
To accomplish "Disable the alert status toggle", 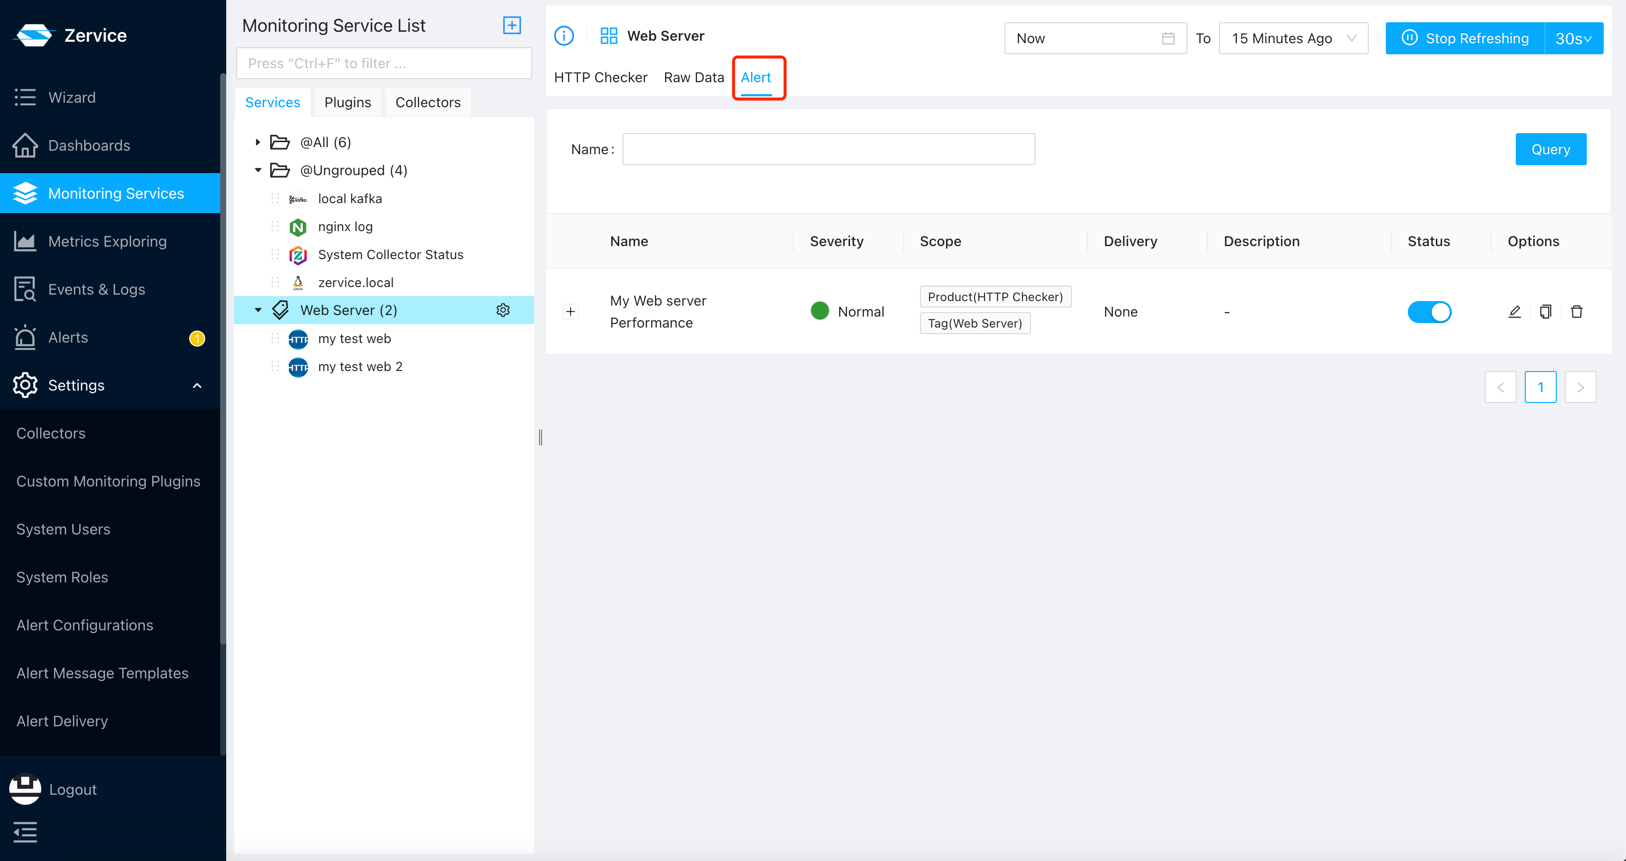I will (1429, 312).
